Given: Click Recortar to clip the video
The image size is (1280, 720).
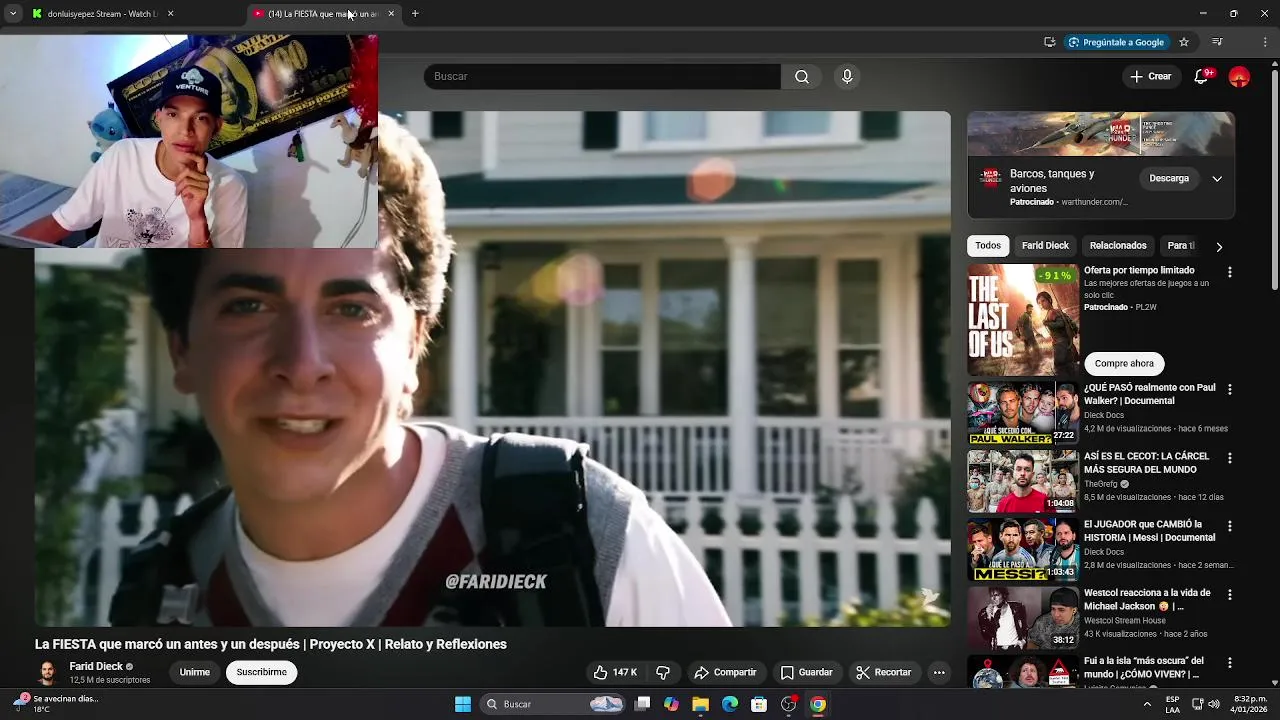Looking at the screenshot, I should pyautogui.click(x=884, y=673).
